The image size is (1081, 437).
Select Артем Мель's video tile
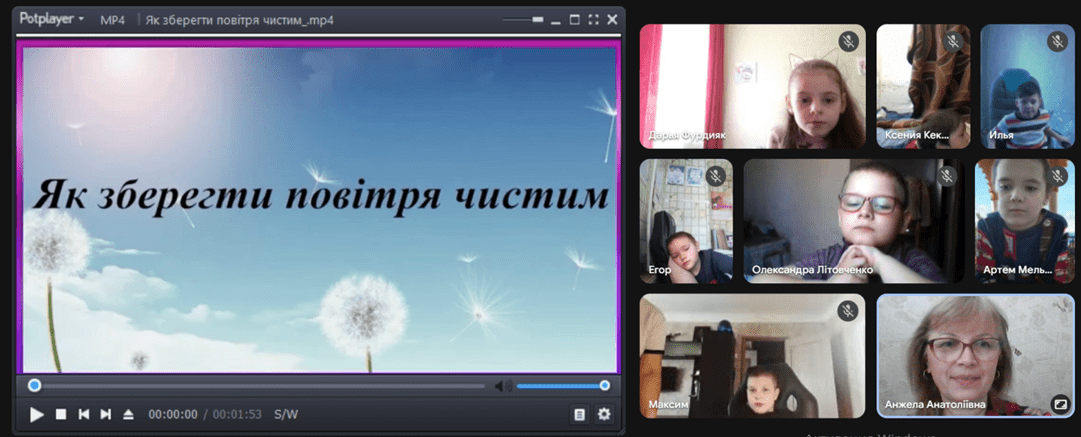point(1024,221)
